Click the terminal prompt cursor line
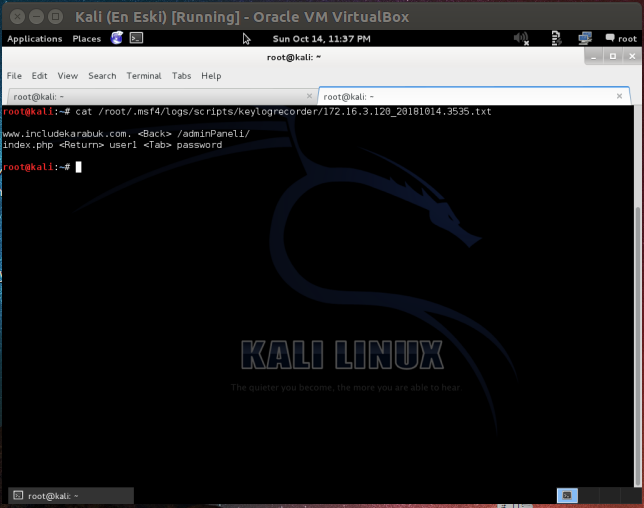Viewport: 644px width, 508px height. tap(42, 167)
